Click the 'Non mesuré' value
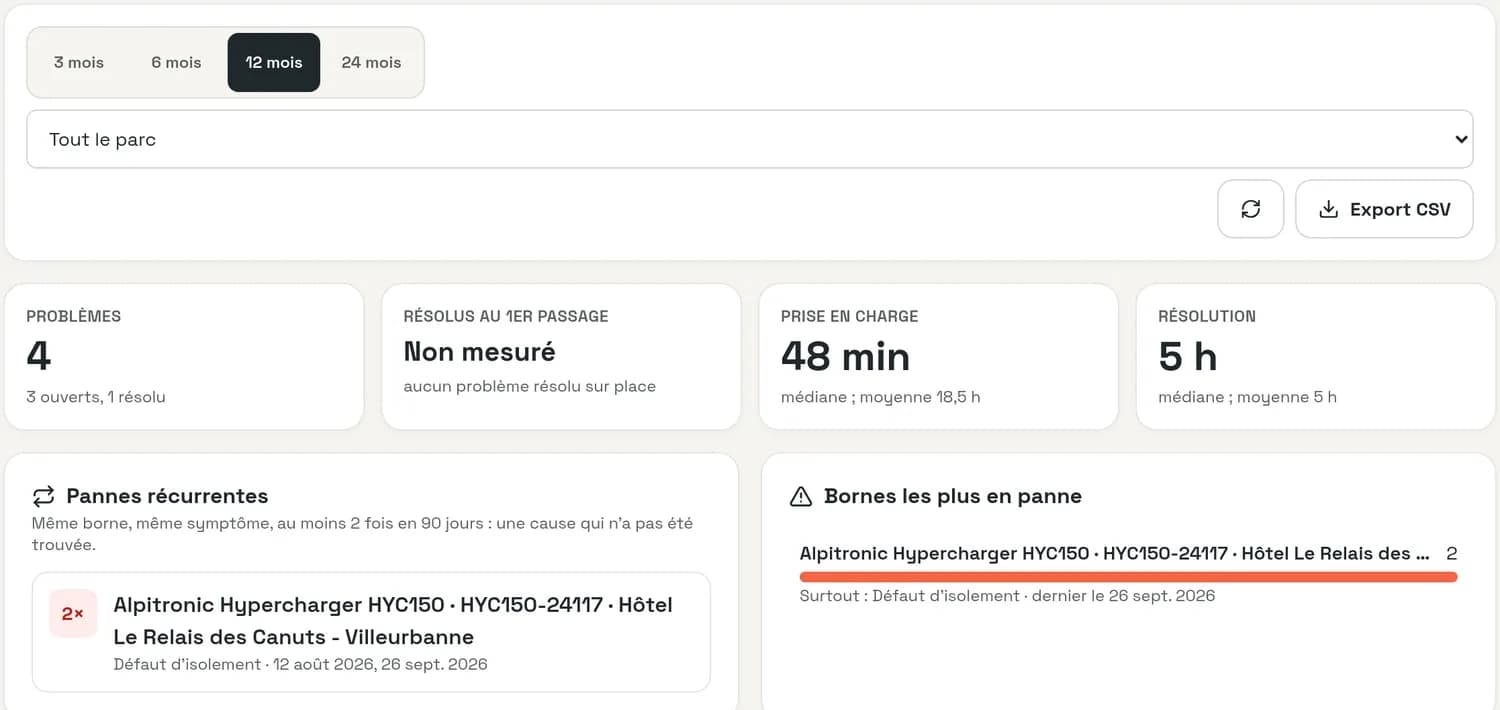Viewport: 1500px width, 710px height. pos(479,352)
